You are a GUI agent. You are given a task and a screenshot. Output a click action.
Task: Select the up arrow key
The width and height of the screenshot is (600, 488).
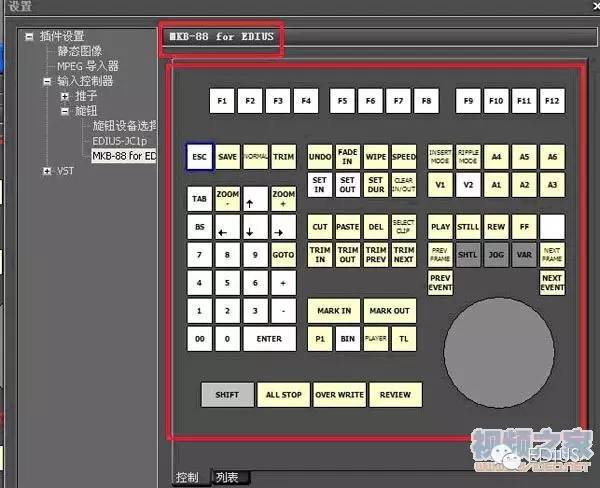coord(256,199)
